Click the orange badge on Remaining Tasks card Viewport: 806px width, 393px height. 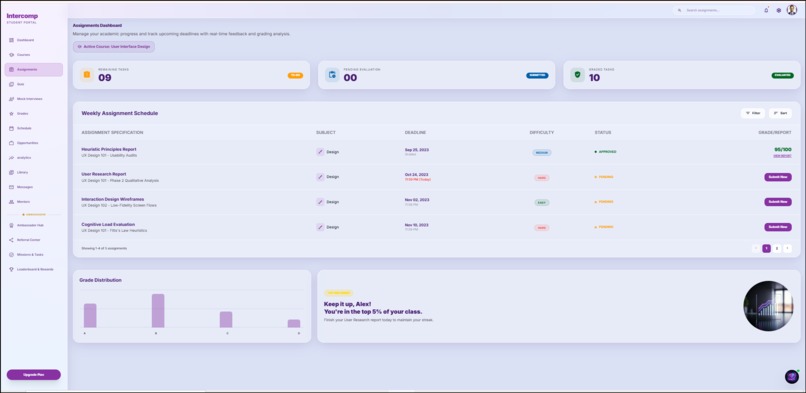tap(295, 76)
